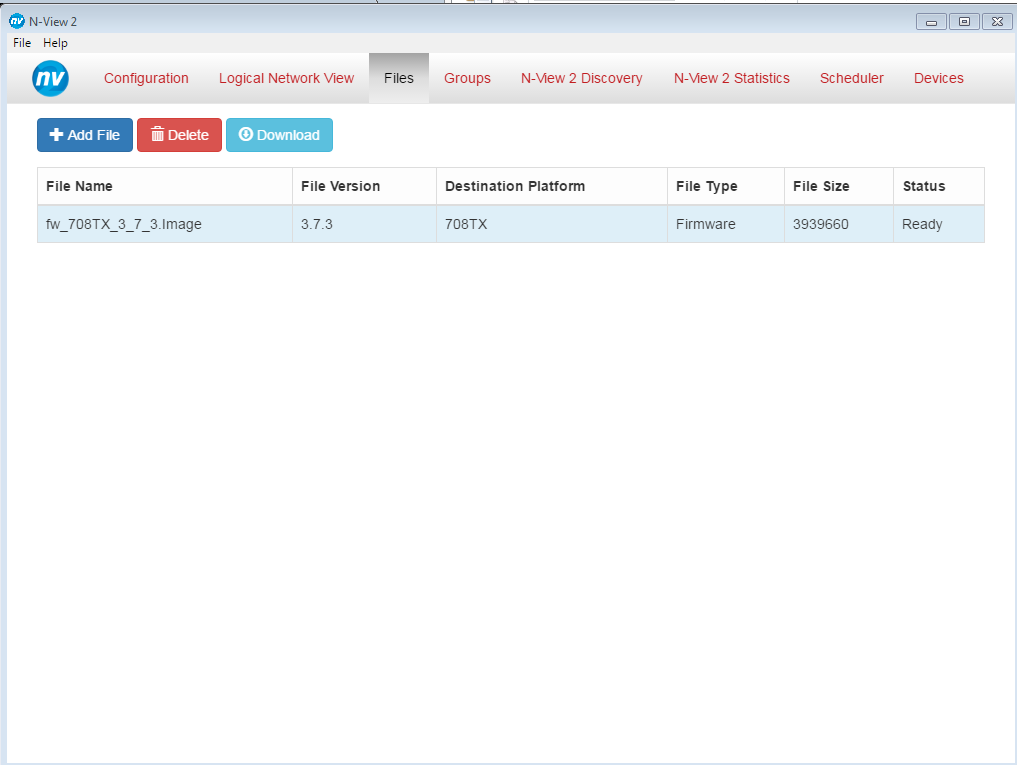Select the Files tab

pyautogui.click(x=399, y=78)
